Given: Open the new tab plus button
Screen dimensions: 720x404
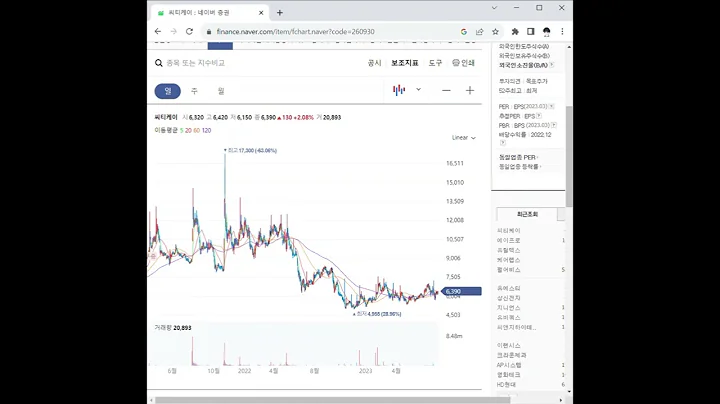Looking at the screenshot, I should (x=280, y=13).
